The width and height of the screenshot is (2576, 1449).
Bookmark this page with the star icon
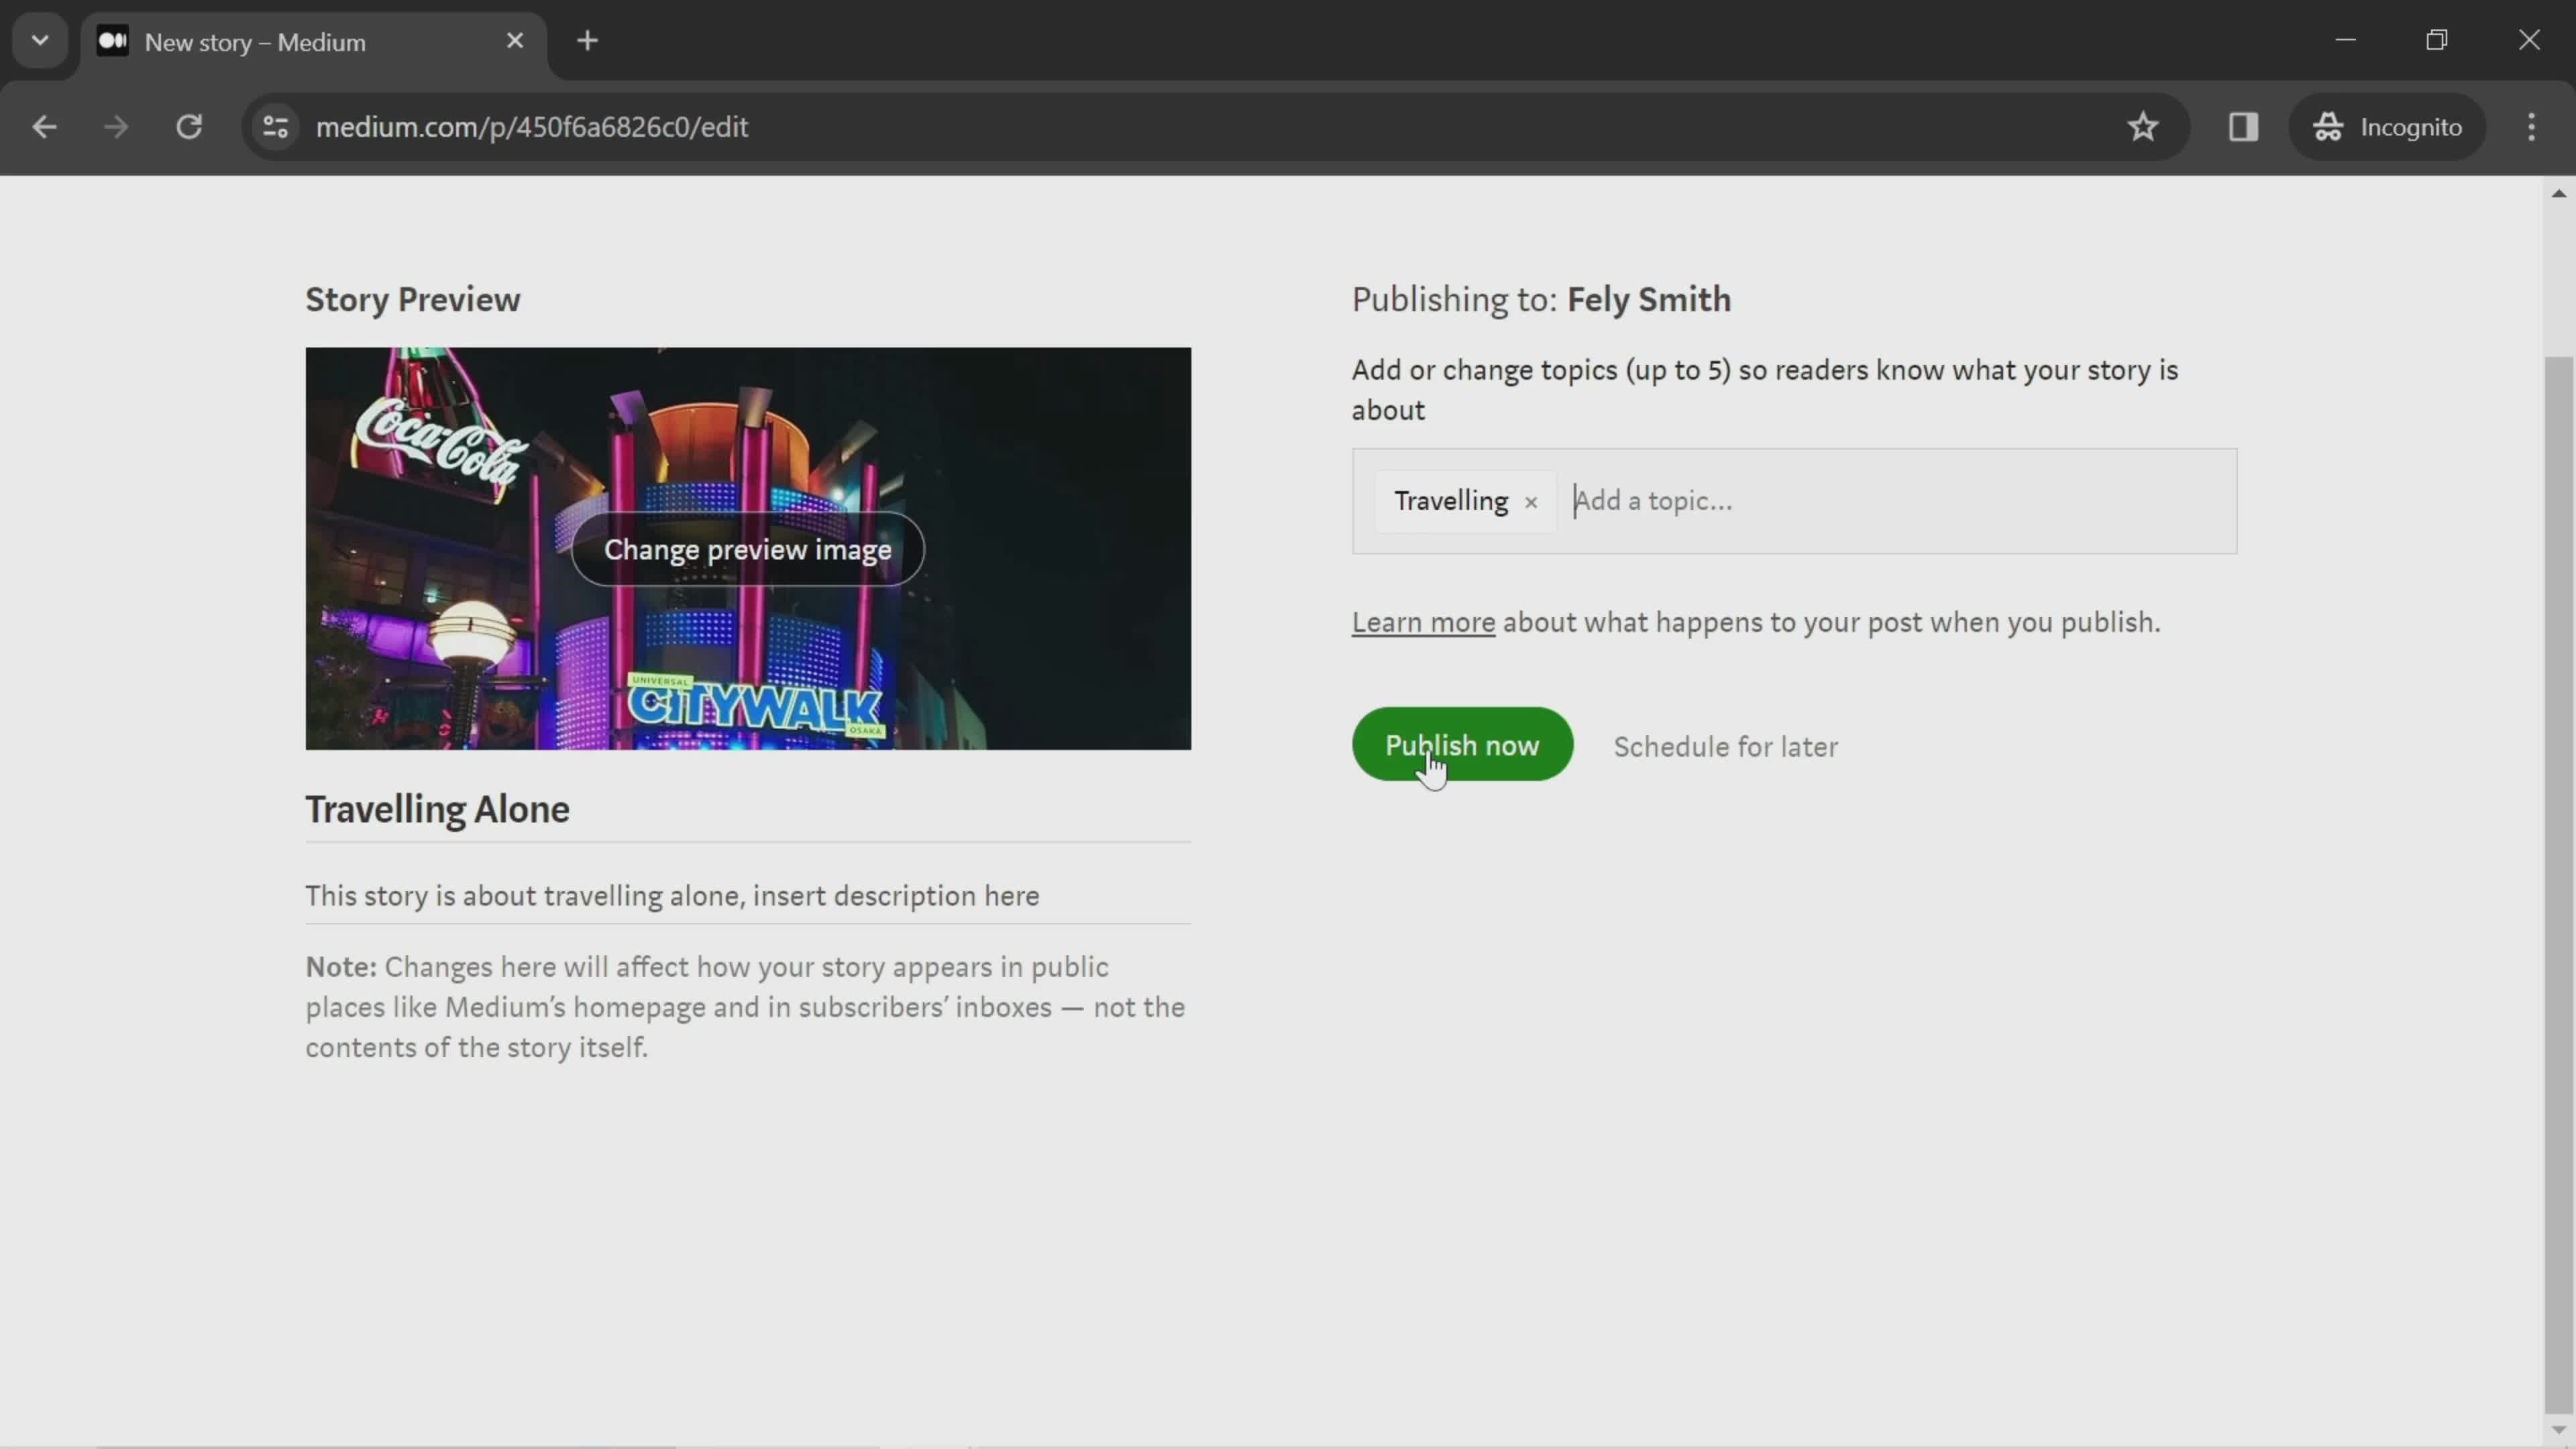[2143, 127]
